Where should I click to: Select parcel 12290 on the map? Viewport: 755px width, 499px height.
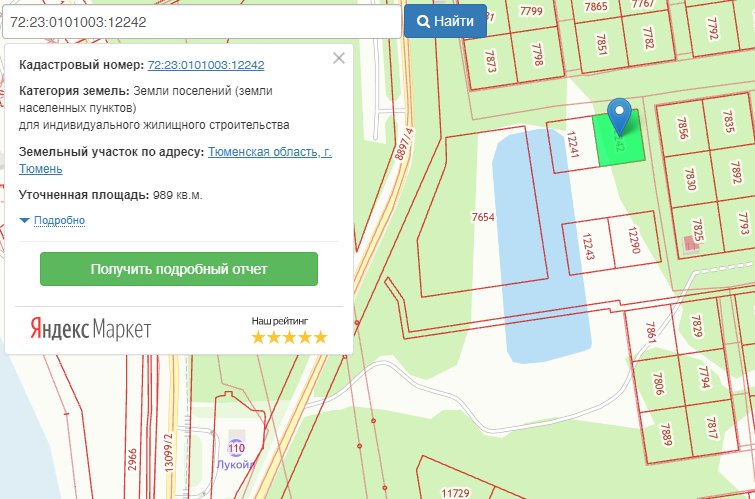[x=633, y=240]
